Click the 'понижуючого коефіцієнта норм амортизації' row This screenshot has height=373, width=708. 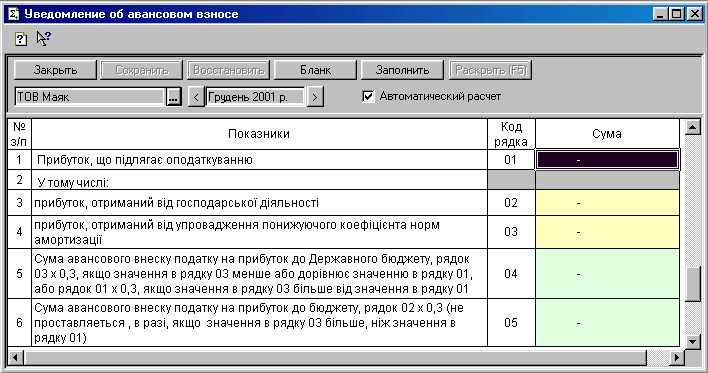[x=259, y=232]
